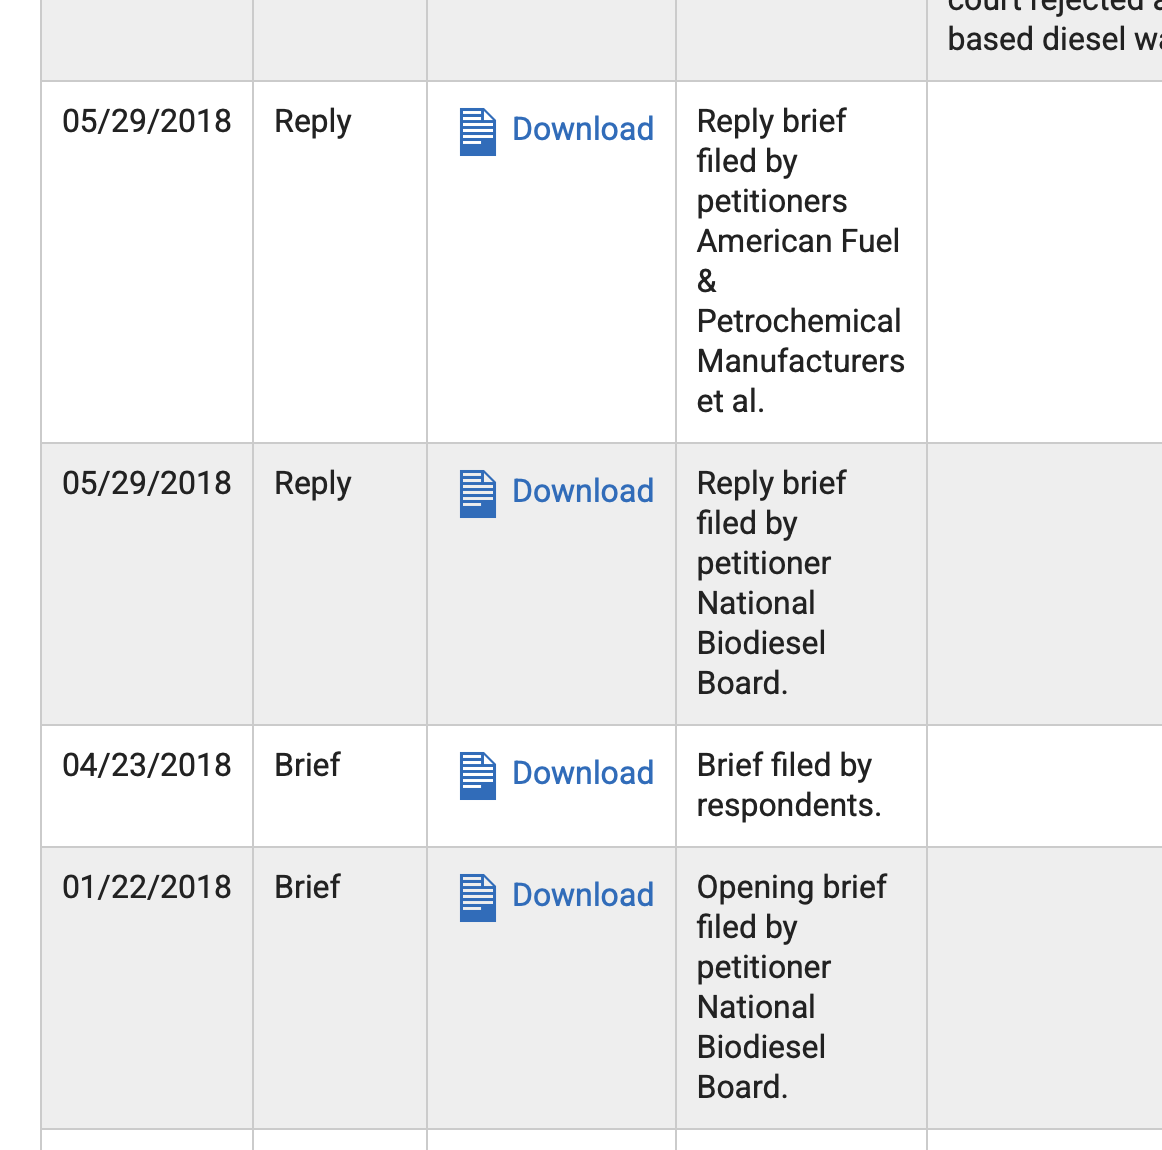Select the blue file icon in the 01/22/2018 row
Image resolution: width=1162 pixels, height=1150 pixels.
pyautogui.click(x=477, y=896)
